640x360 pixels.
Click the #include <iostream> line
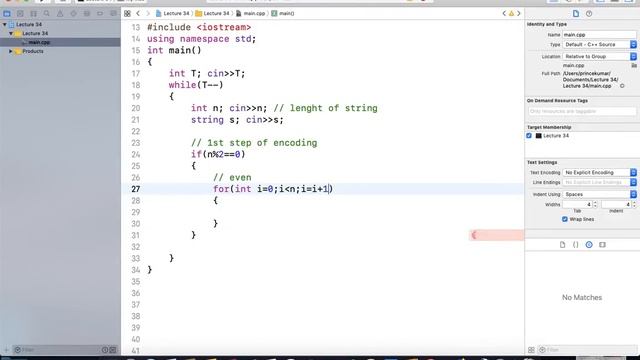pyautogui.click(x=199, y=27)
